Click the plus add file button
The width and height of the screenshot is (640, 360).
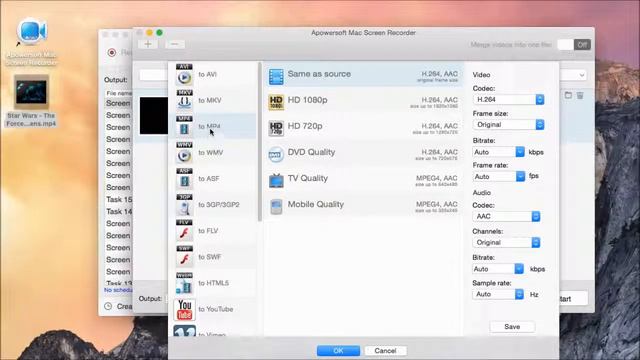tap(148, 44)
